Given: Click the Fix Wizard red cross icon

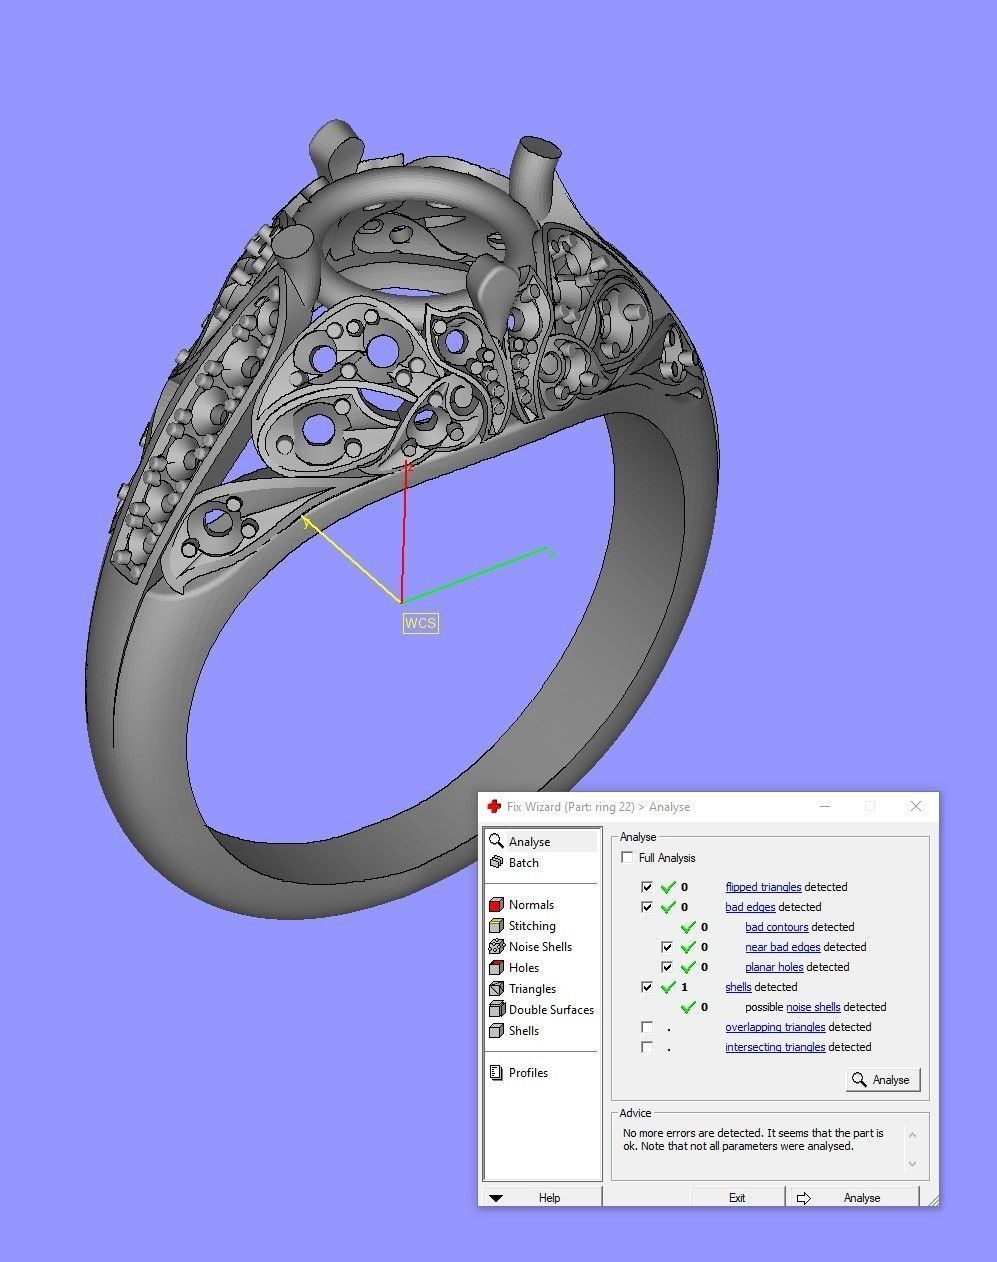Looking at the screenshot, I should [494, 807].
